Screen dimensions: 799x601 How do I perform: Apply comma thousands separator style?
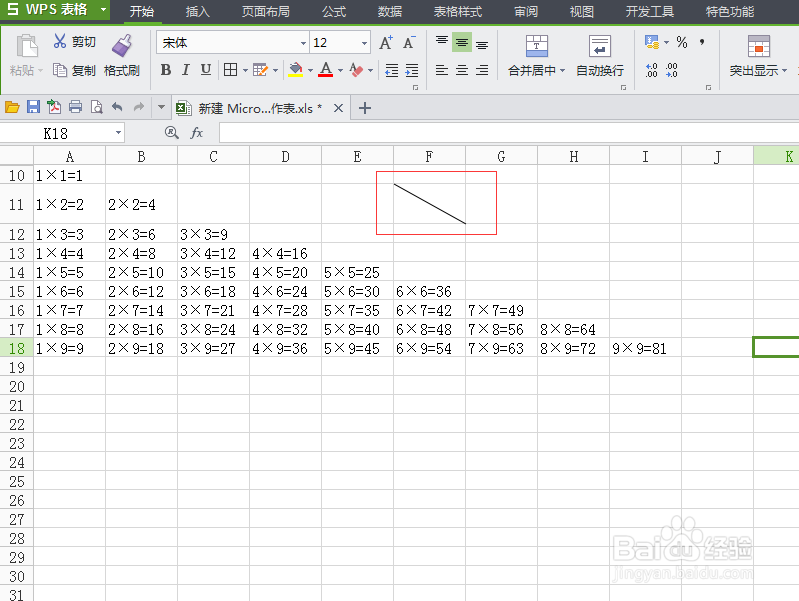(702, 42)
